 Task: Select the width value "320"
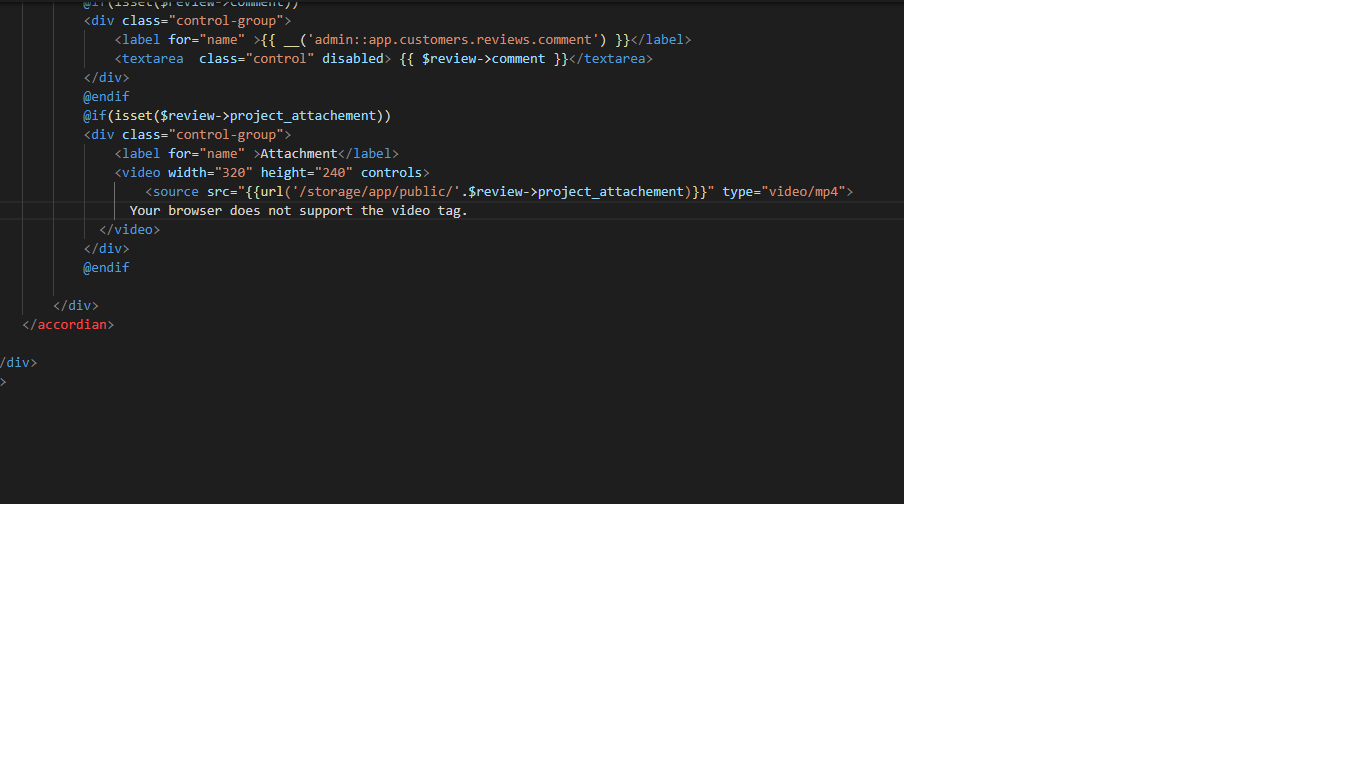234,173
